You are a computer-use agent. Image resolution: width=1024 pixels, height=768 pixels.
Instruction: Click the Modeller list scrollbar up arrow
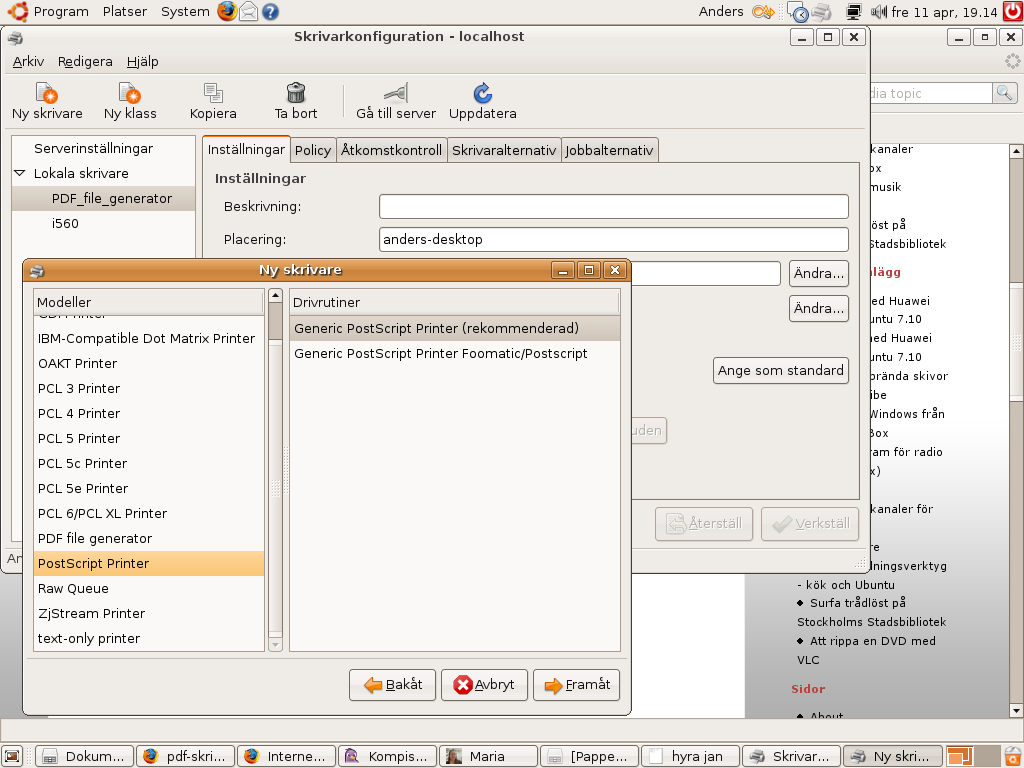pos(276,295)
